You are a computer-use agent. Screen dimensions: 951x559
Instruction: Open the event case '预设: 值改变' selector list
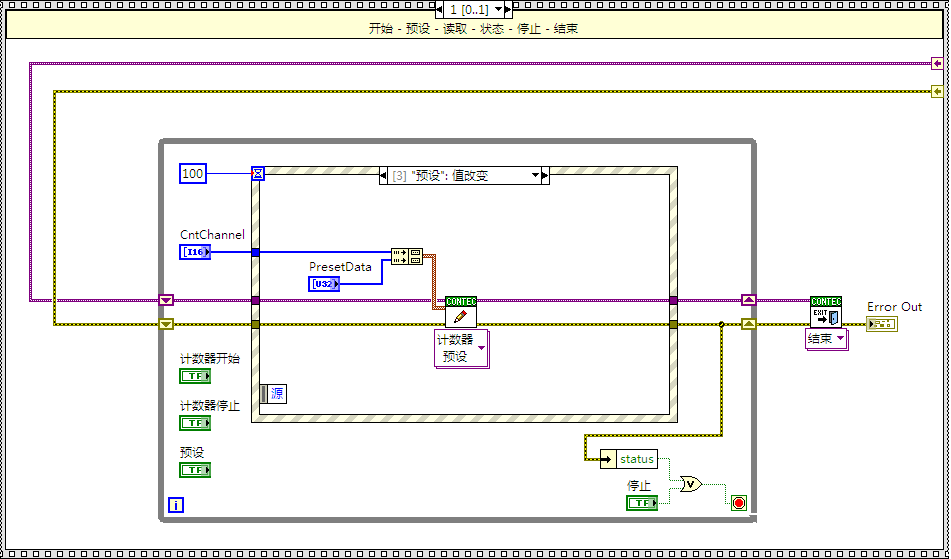[x=533, y=176]
